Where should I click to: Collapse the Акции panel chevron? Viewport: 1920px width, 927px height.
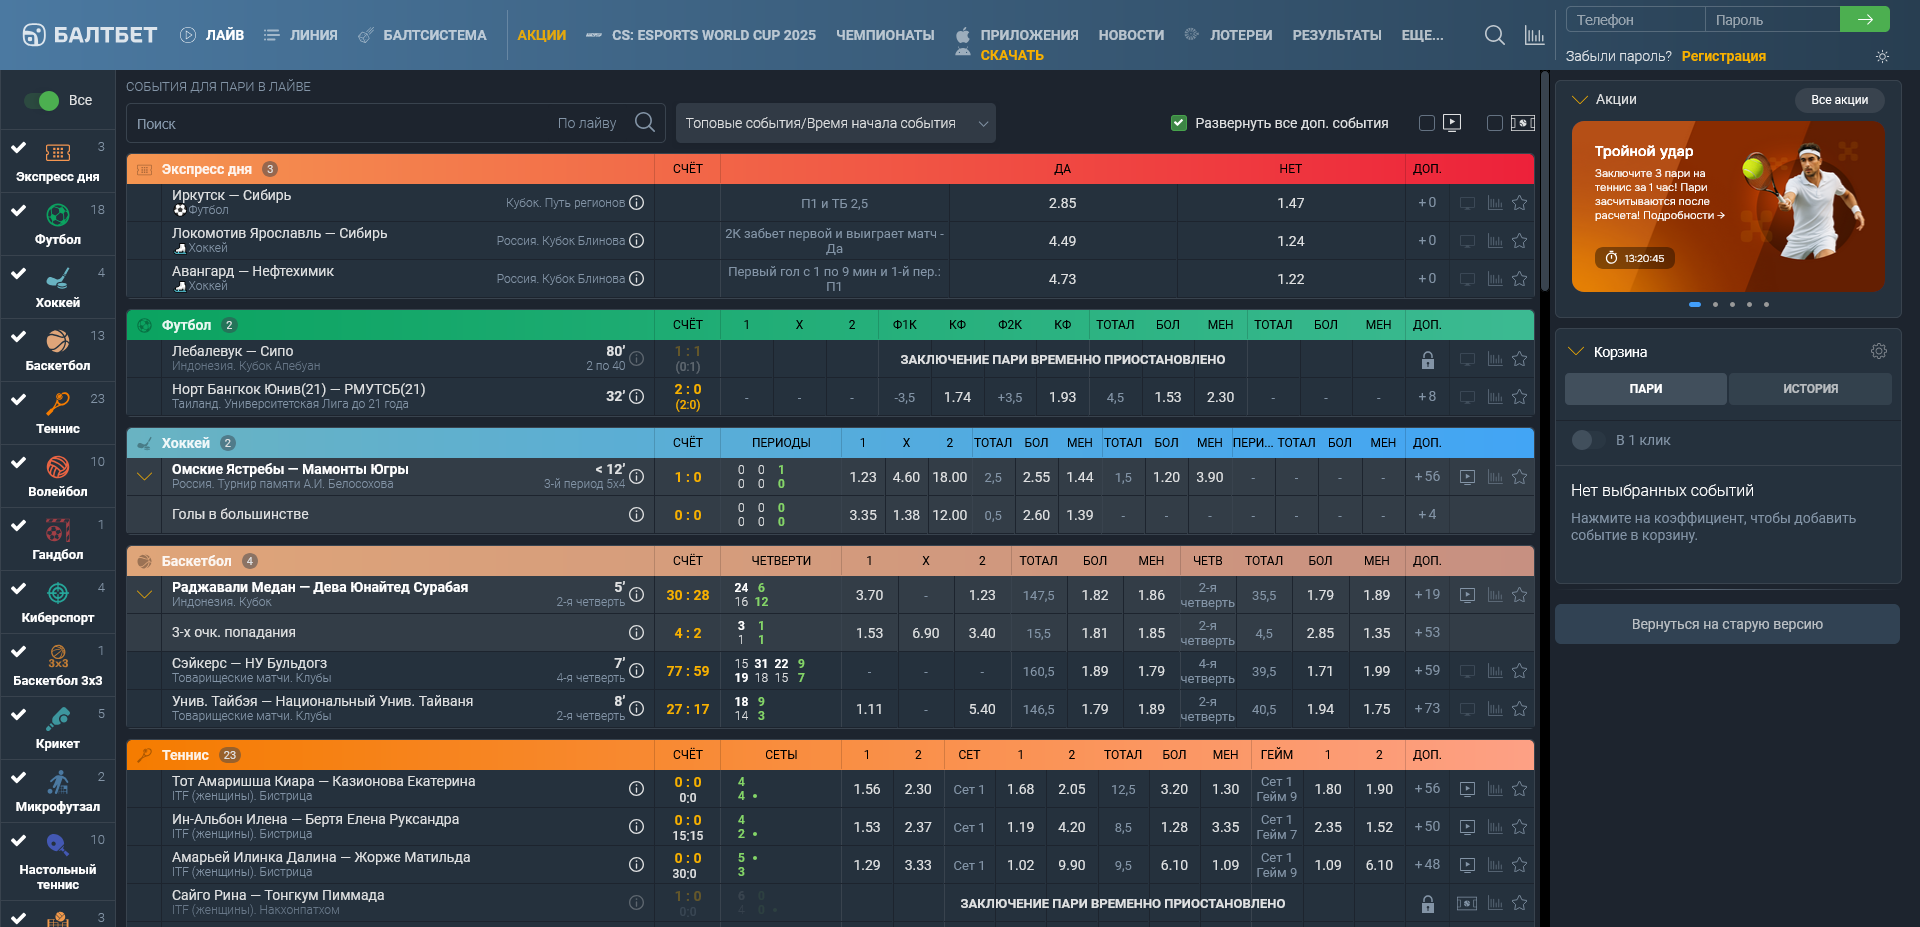(1580, 99)
